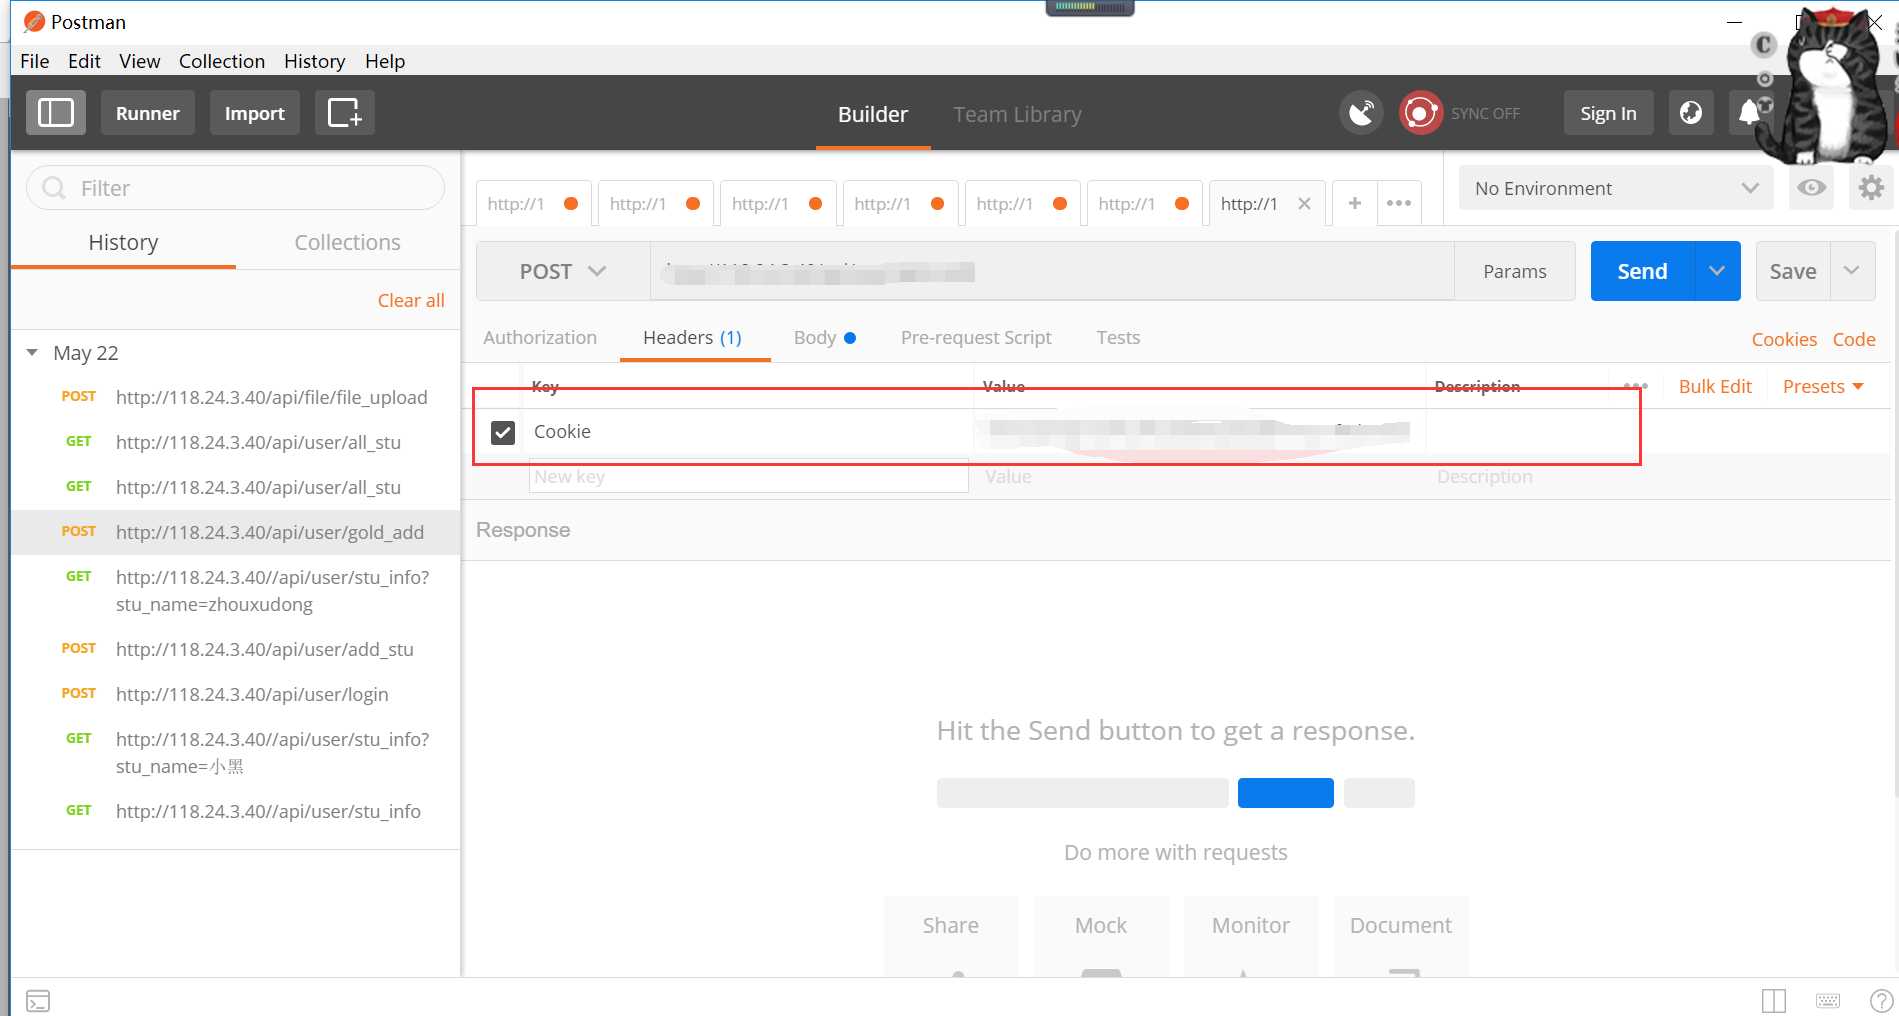Open the Cookies link
The image size is (1899, 1016).
(x=1784, y=339)
